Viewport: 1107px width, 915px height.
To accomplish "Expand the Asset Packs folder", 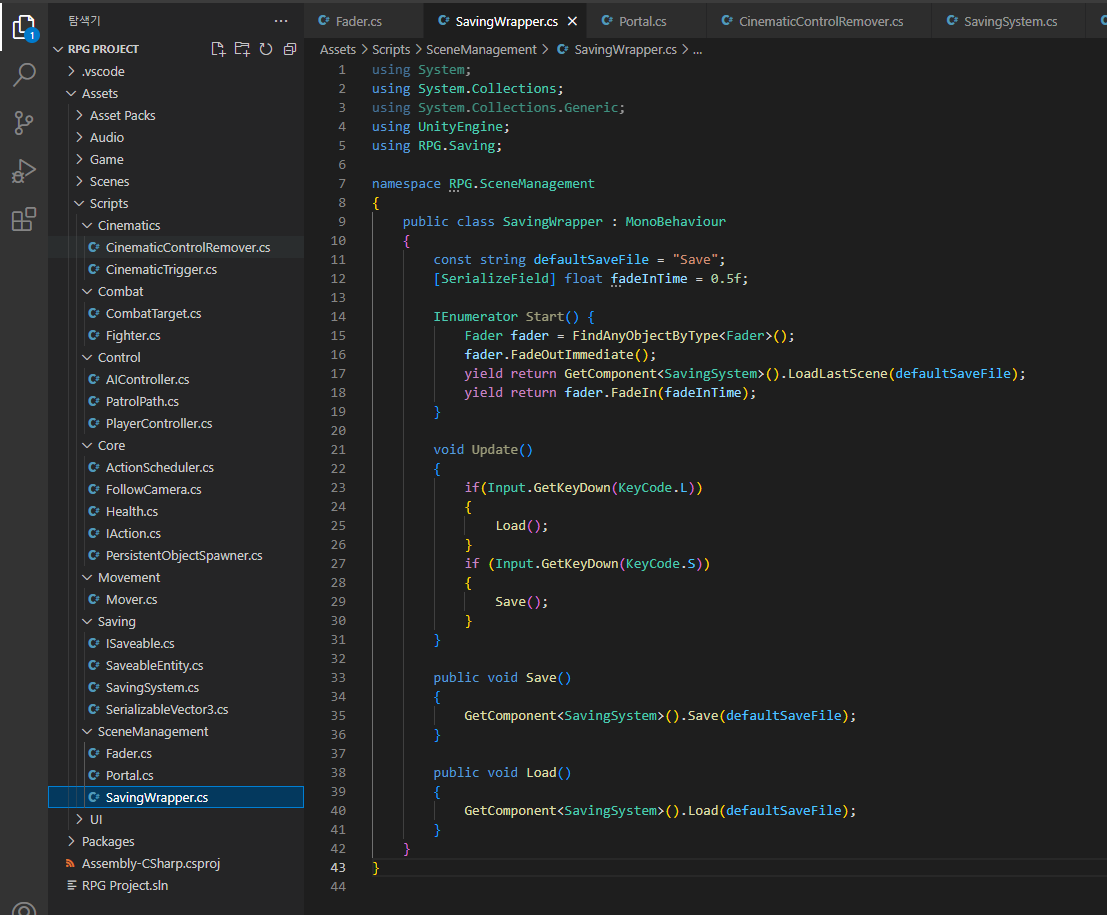I will [122, 115].
